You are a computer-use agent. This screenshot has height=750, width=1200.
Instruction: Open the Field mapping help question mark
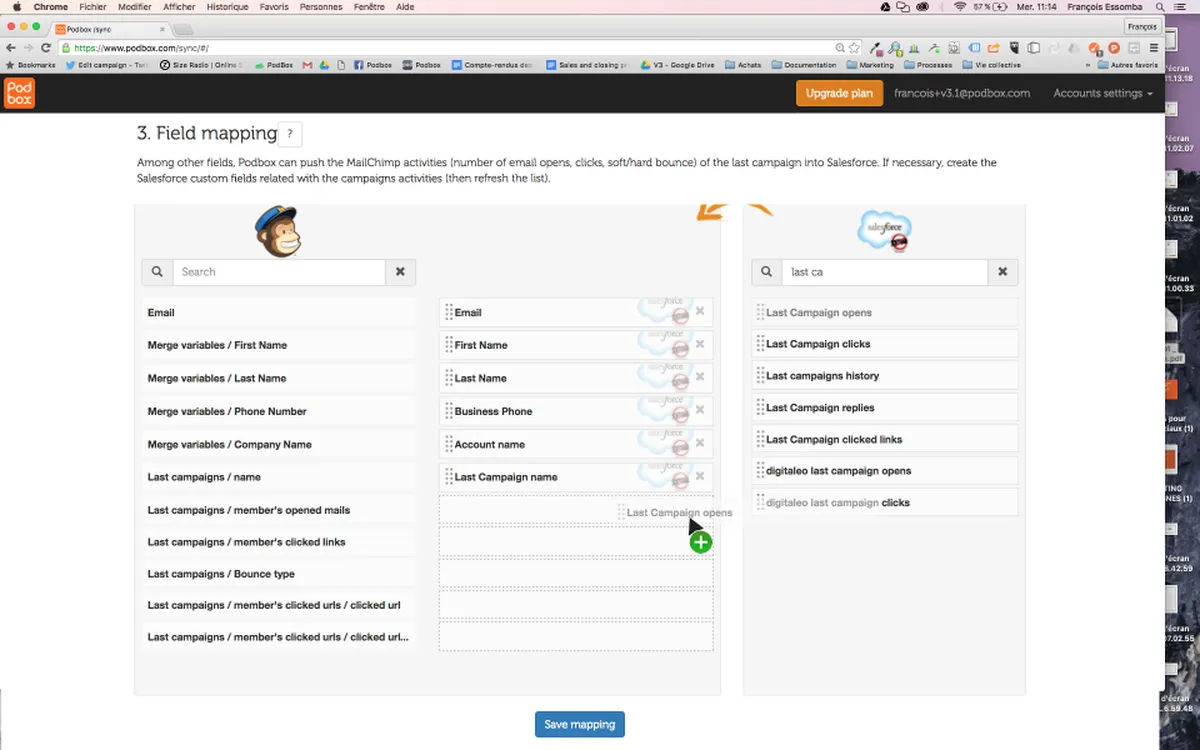point(289,134)
